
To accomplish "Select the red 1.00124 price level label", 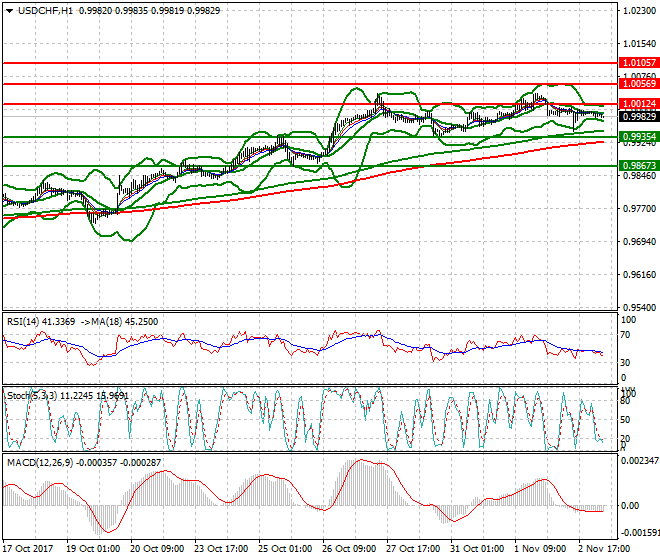I will 639,104.
